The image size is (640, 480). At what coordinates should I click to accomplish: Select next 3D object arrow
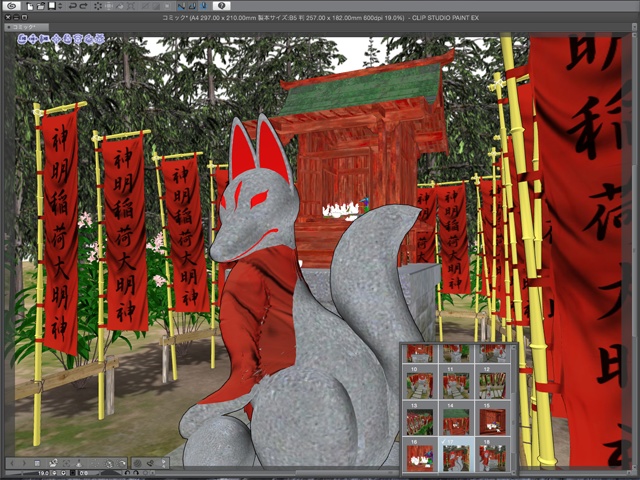coord(24,463)
